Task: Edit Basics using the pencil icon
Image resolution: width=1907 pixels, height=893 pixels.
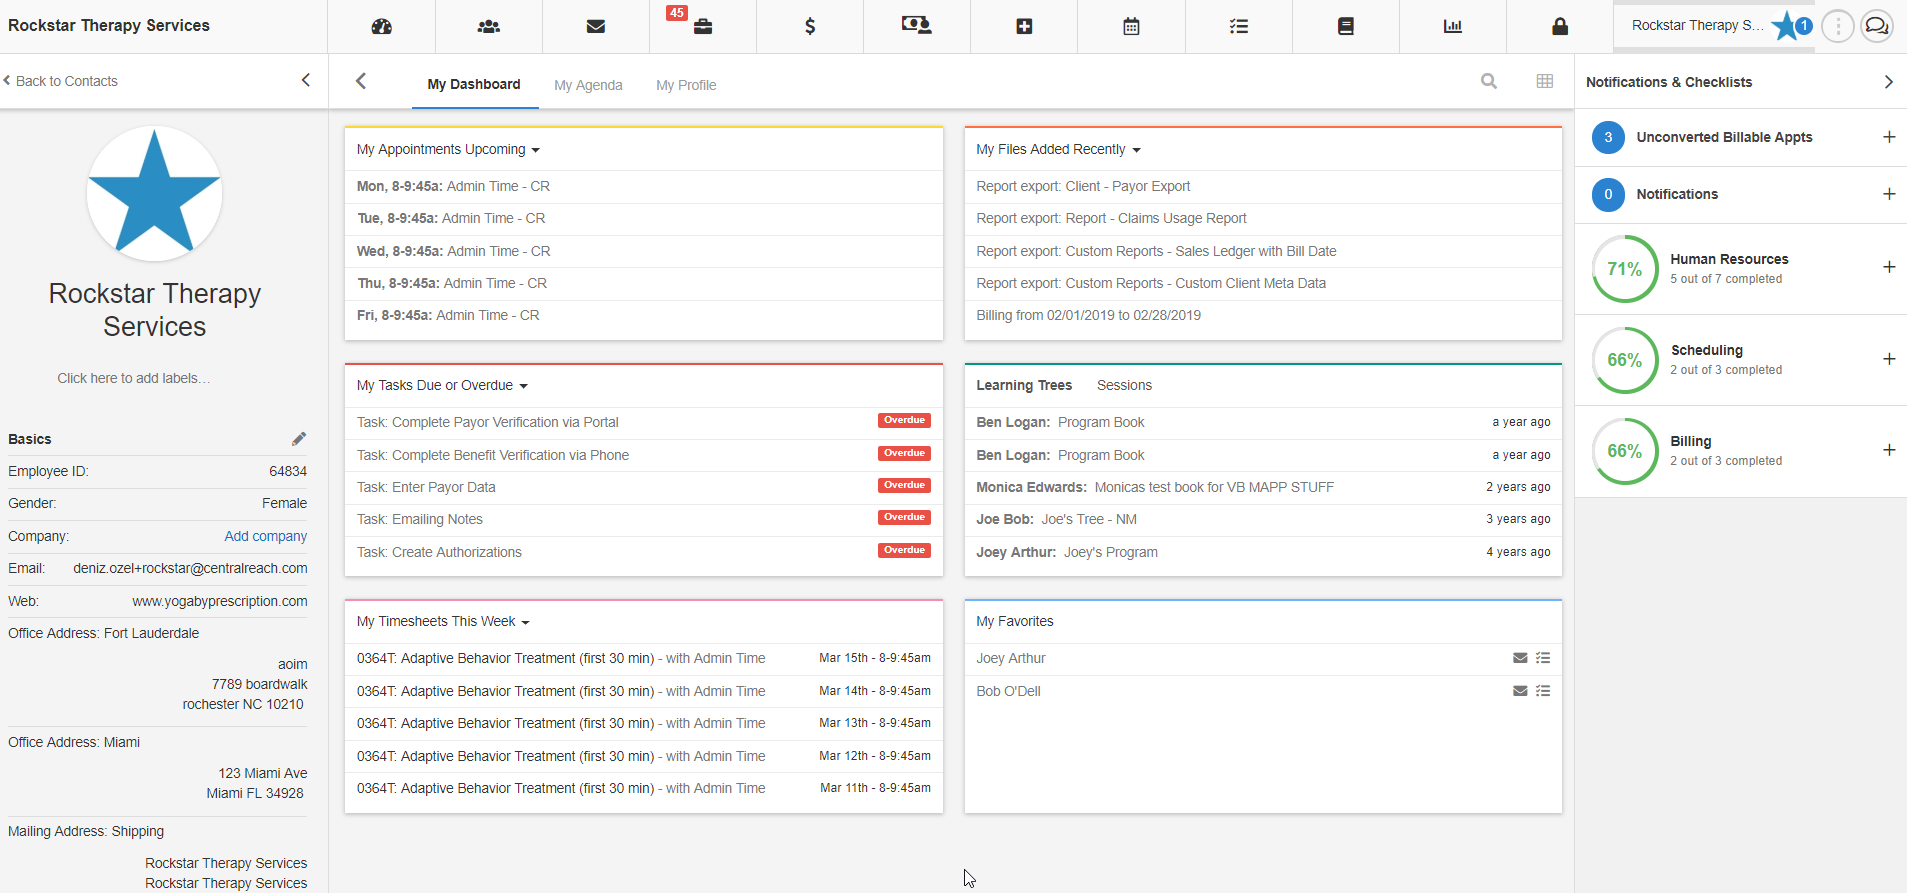Action: coord(298,439)
